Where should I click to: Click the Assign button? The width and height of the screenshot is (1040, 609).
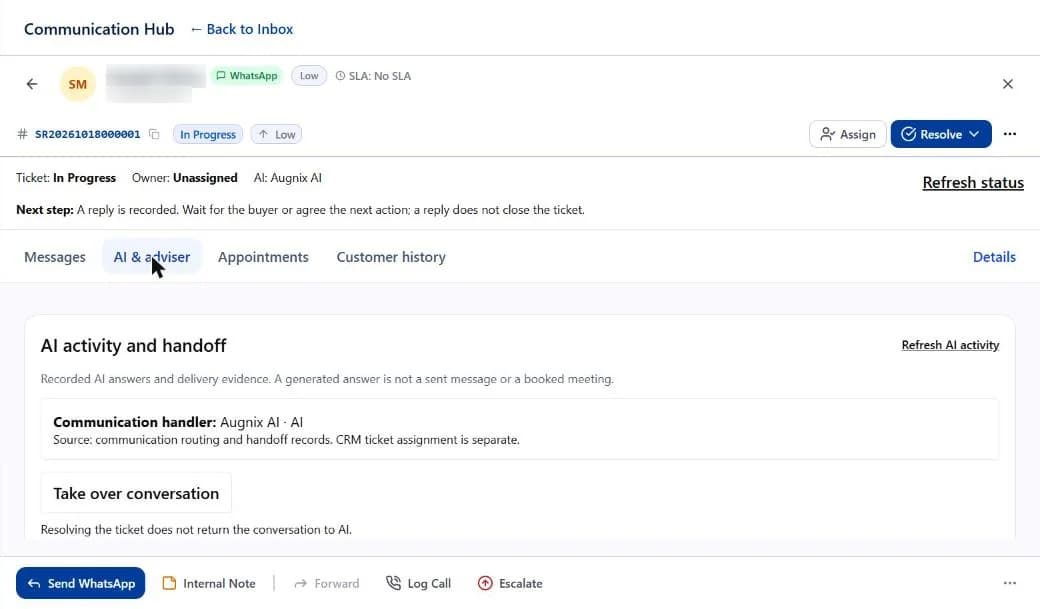(848, 134)
